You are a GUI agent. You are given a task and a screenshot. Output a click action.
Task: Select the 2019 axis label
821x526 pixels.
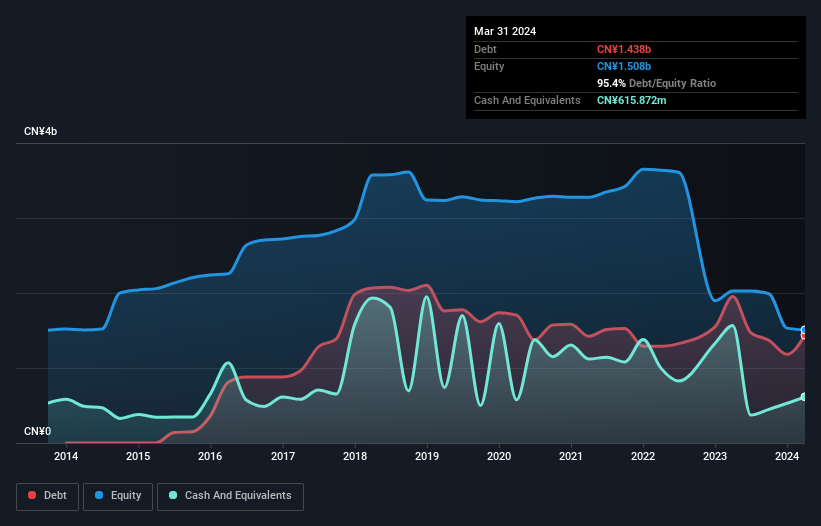427,456
